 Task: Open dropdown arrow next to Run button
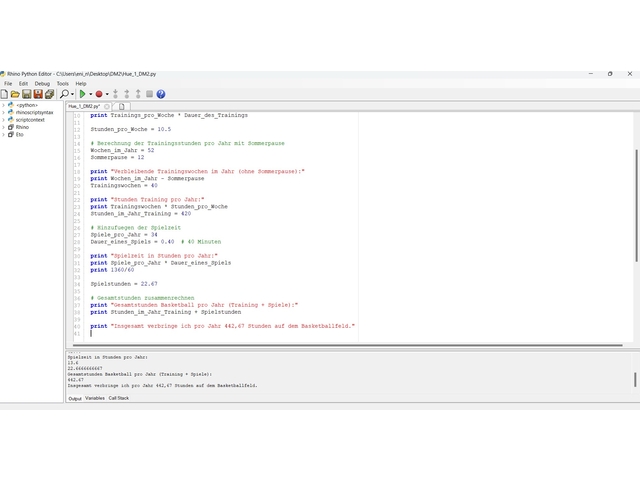[90, 94]
